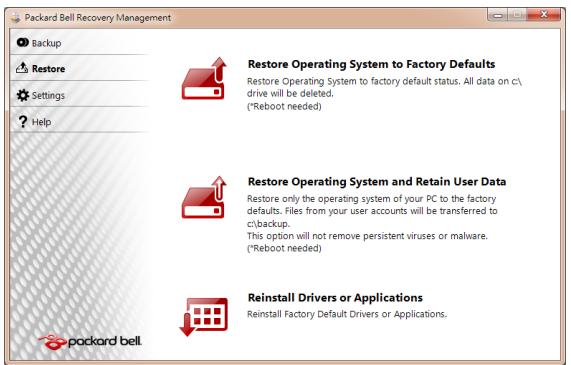
Task: Click the Restore upload-arrow sidebar icon
Action: (x=22, y=68)
